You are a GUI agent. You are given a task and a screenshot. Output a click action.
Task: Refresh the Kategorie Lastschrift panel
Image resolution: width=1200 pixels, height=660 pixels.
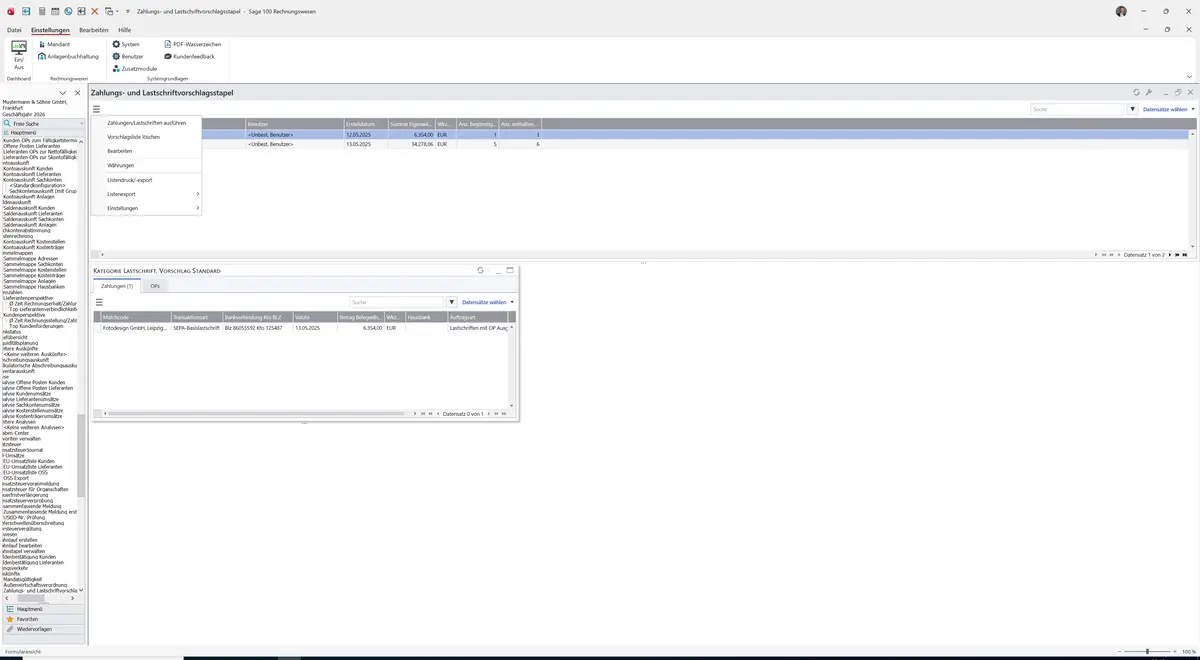[481, 270]
